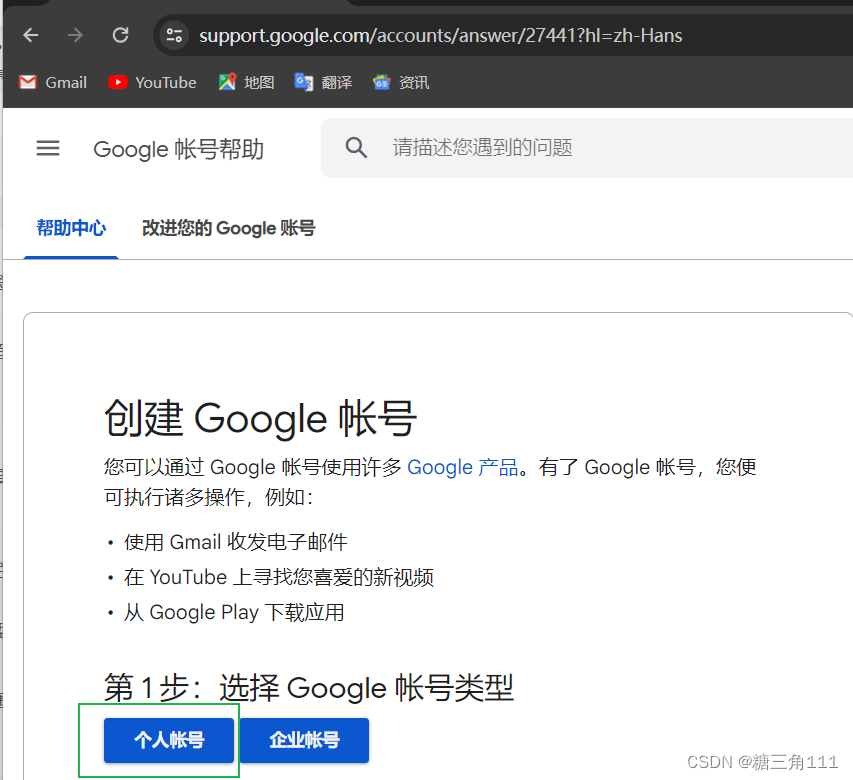
Task: Click the Google 帐号帮助 title
Action: 178,149
